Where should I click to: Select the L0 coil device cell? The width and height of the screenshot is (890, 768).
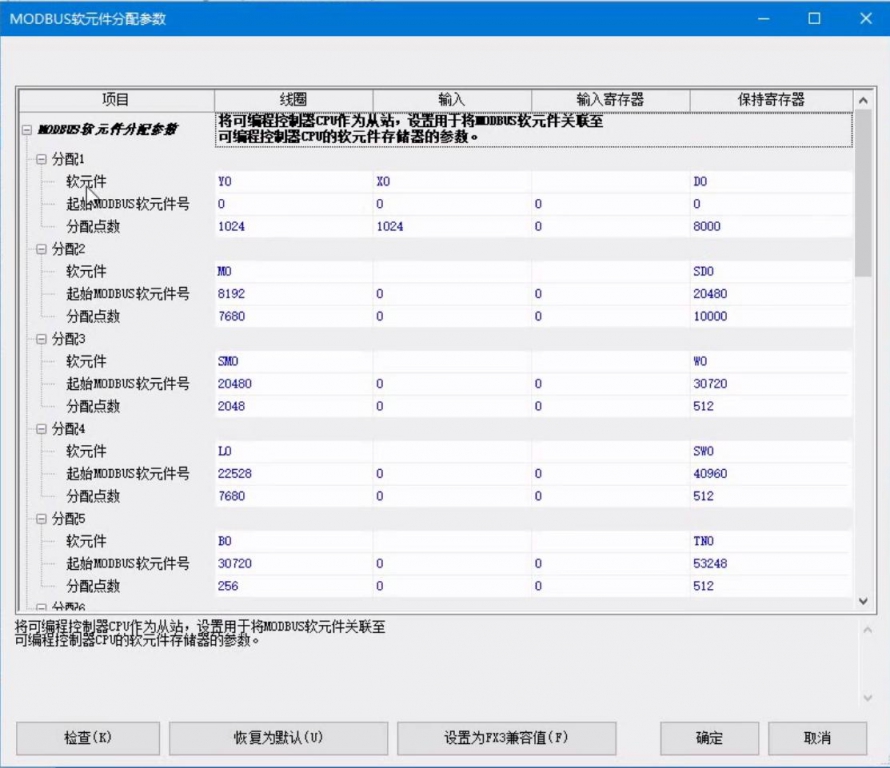click(293, 451)
